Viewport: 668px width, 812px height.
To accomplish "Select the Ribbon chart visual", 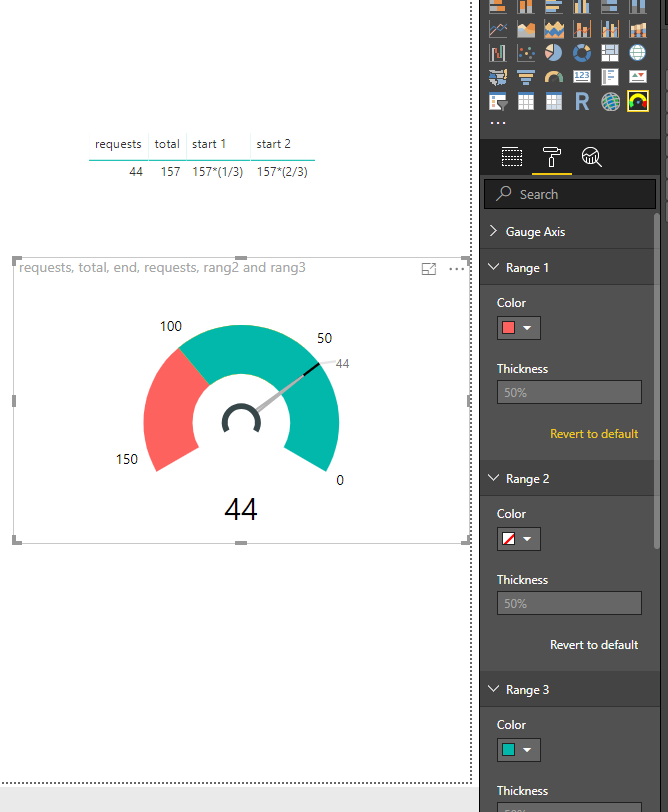I will click(x=637, y=29).
